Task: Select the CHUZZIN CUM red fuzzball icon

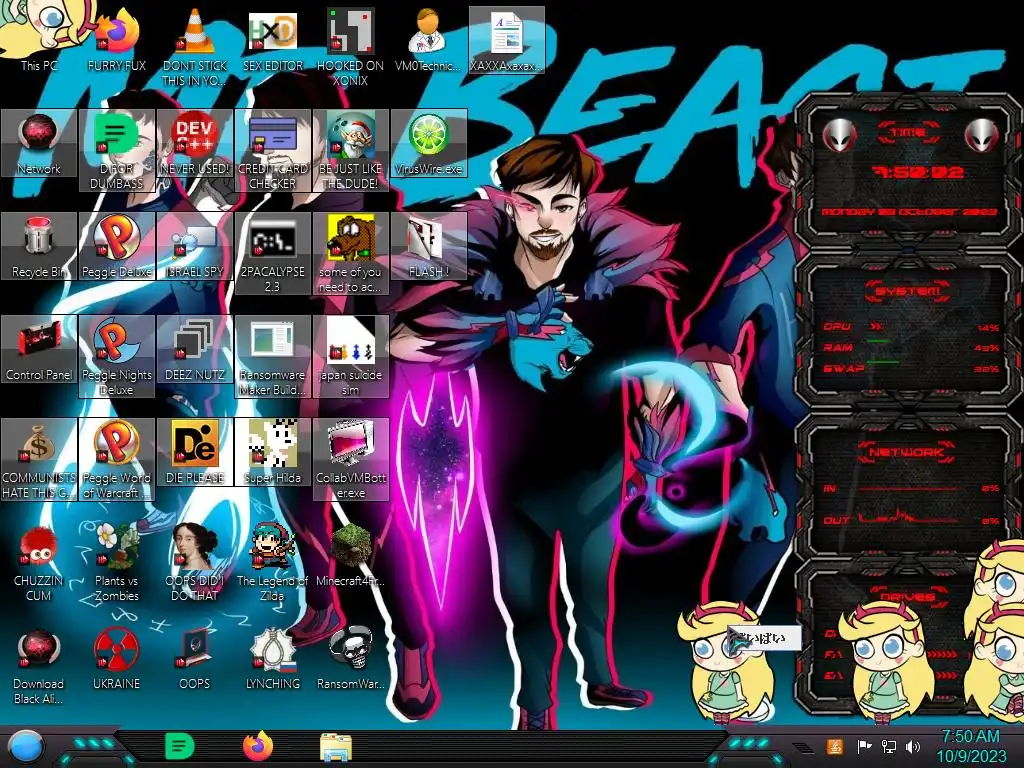Action: tap(39, 563)
